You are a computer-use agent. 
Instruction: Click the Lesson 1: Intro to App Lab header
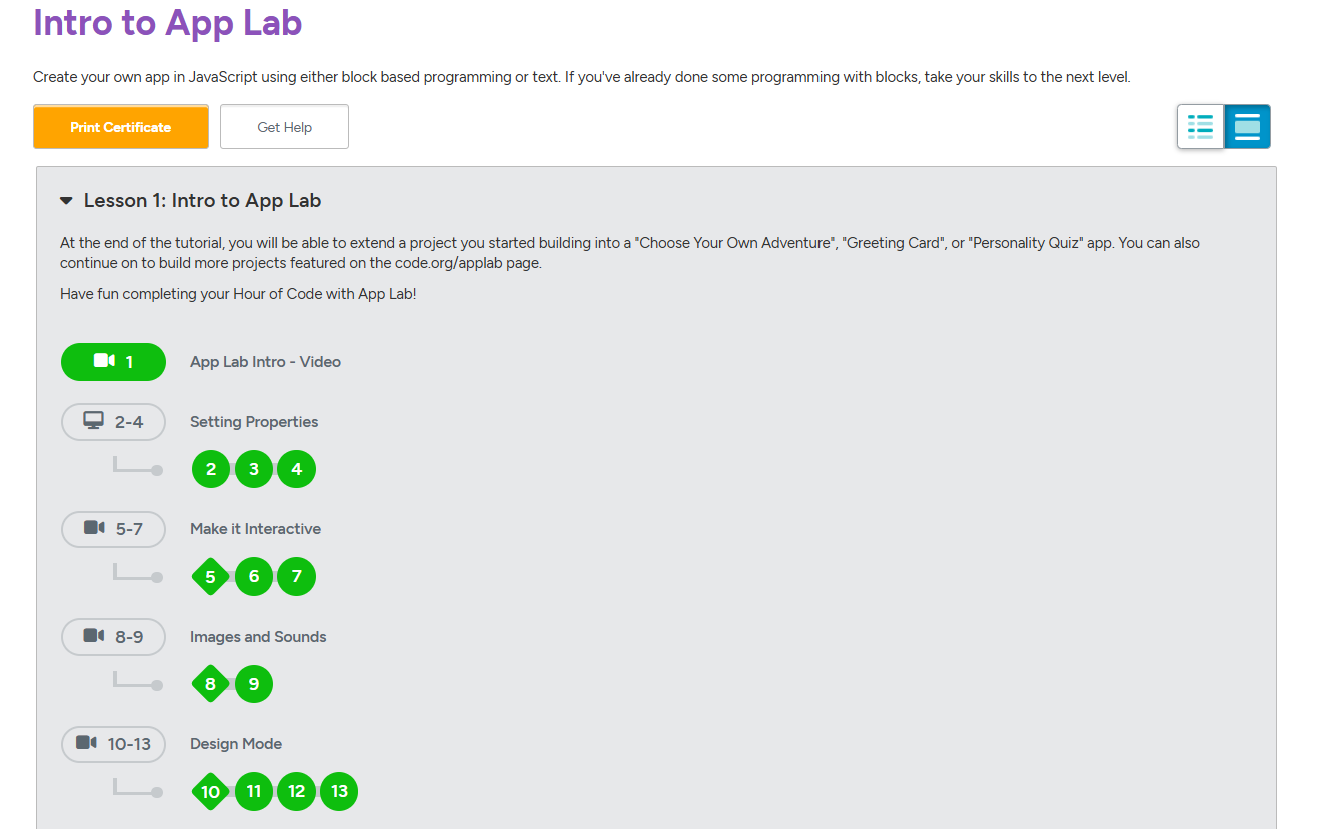point(202,201)
